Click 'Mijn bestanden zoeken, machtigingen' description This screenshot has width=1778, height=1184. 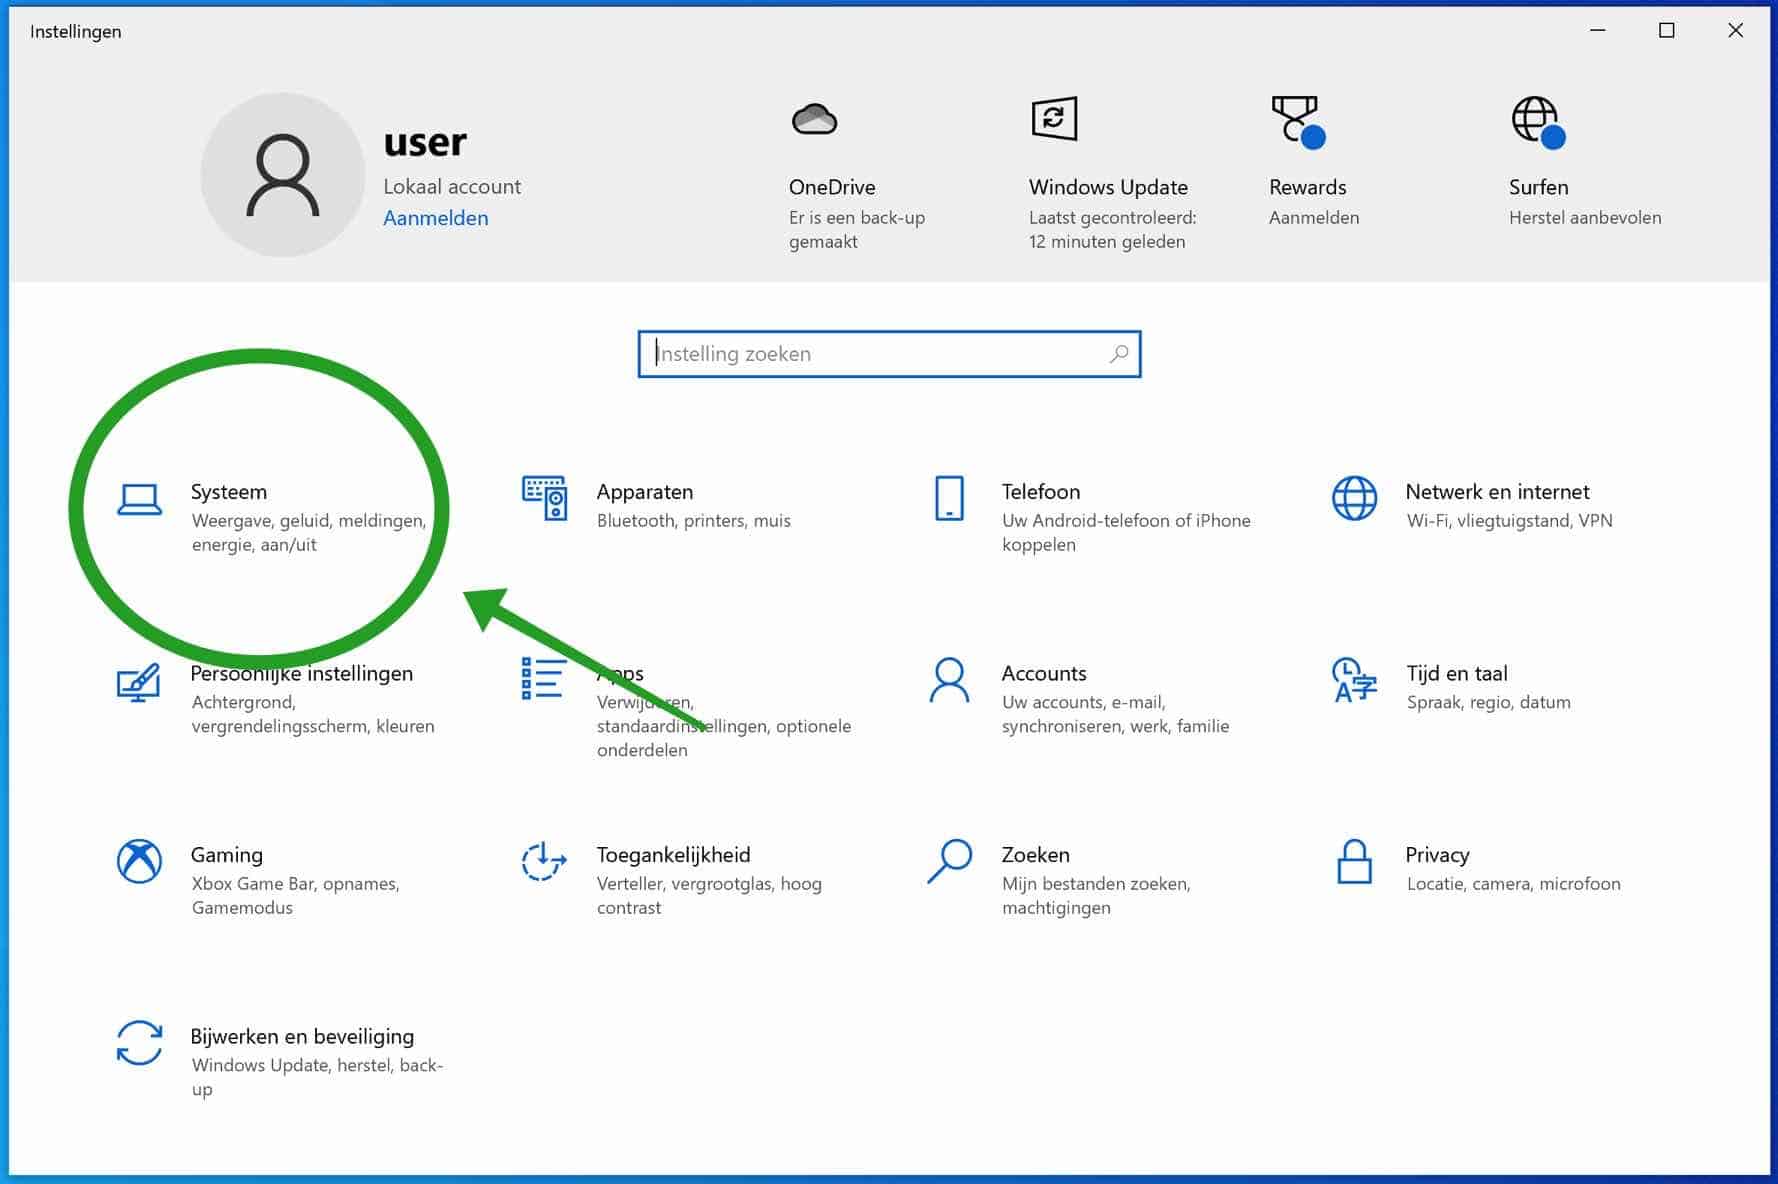point(1096,896)
